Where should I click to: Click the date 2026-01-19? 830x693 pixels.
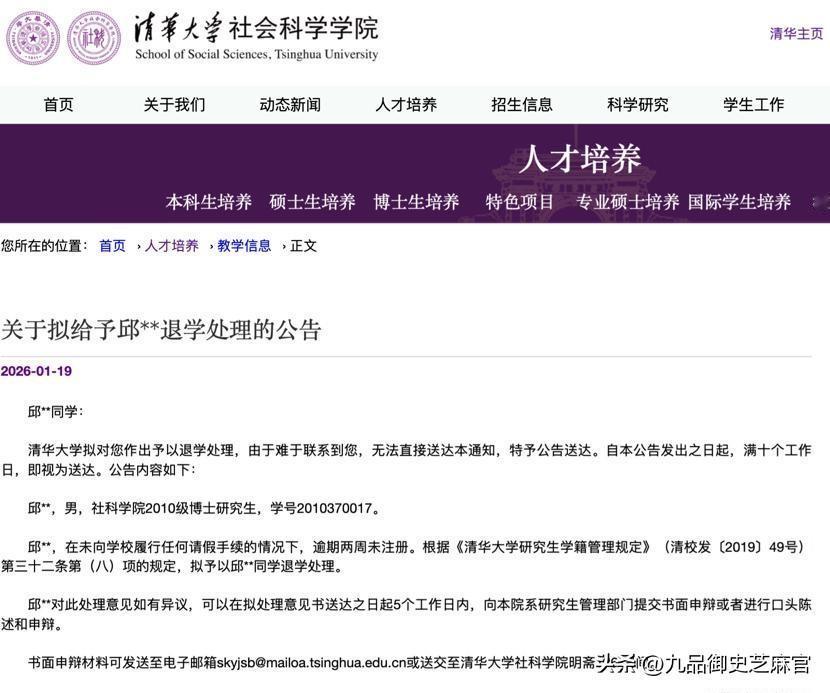click(x=36, y=371)
